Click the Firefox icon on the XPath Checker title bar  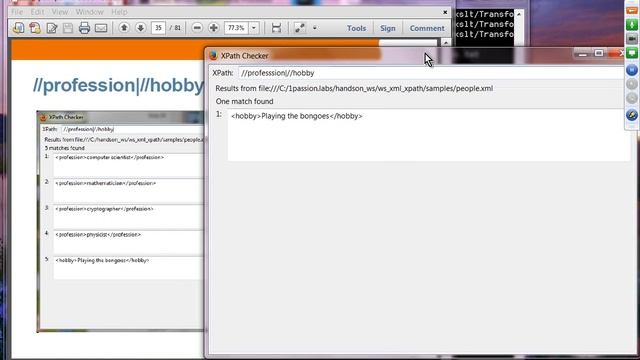pos(213,56)
